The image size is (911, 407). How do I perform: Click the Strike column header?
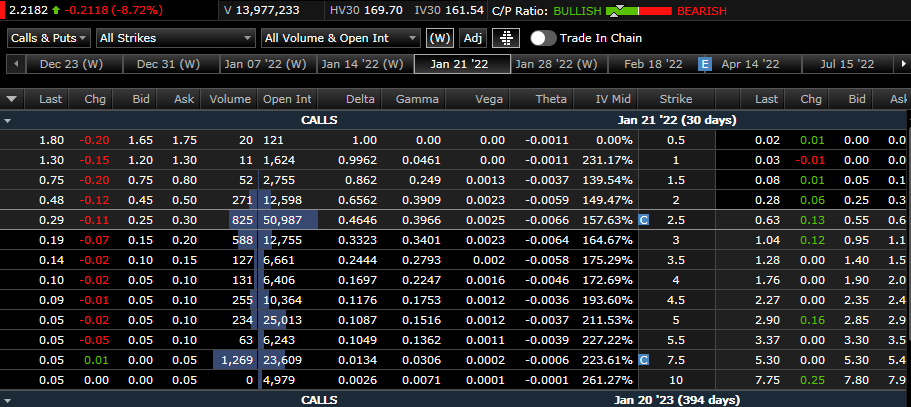tap(676, 99)
